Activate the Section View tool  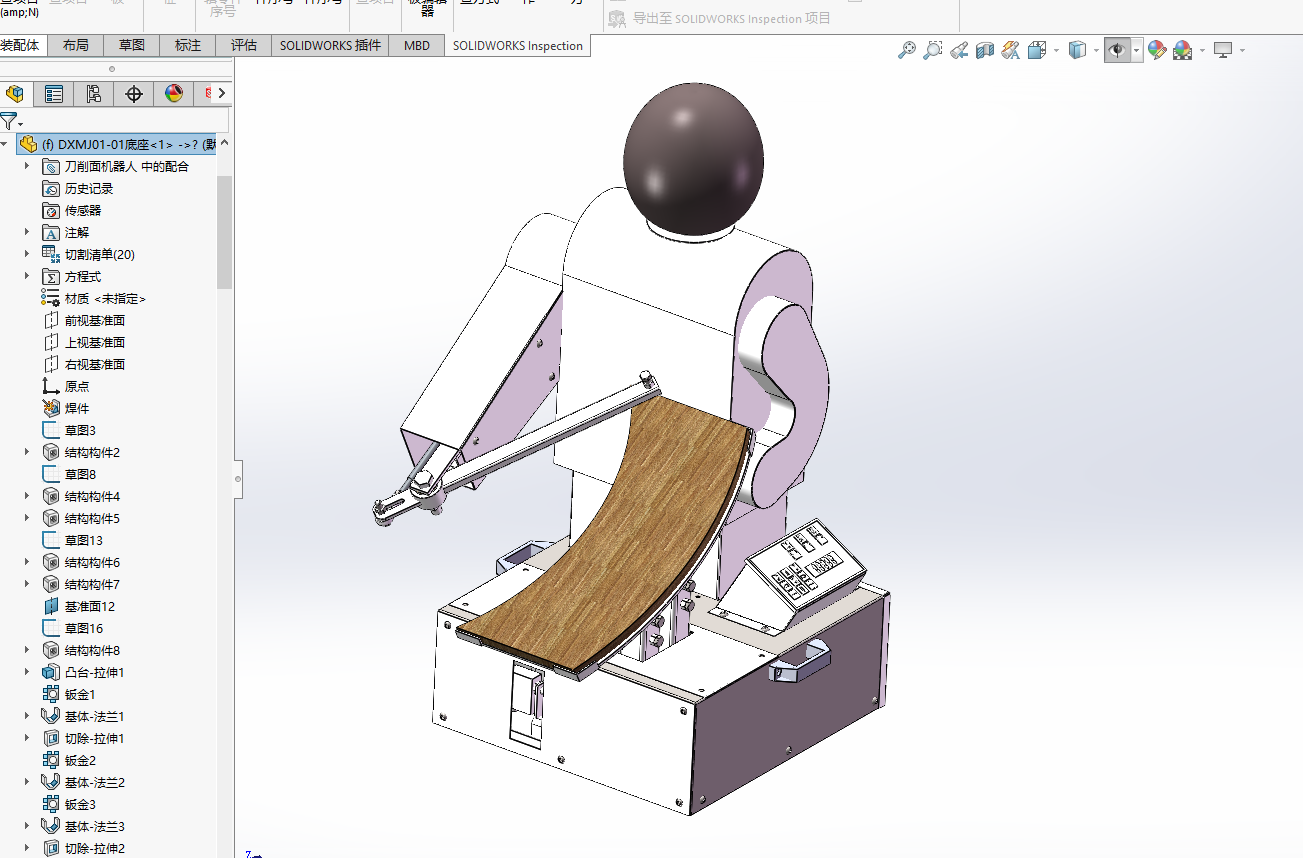click(x=985, y=50)
